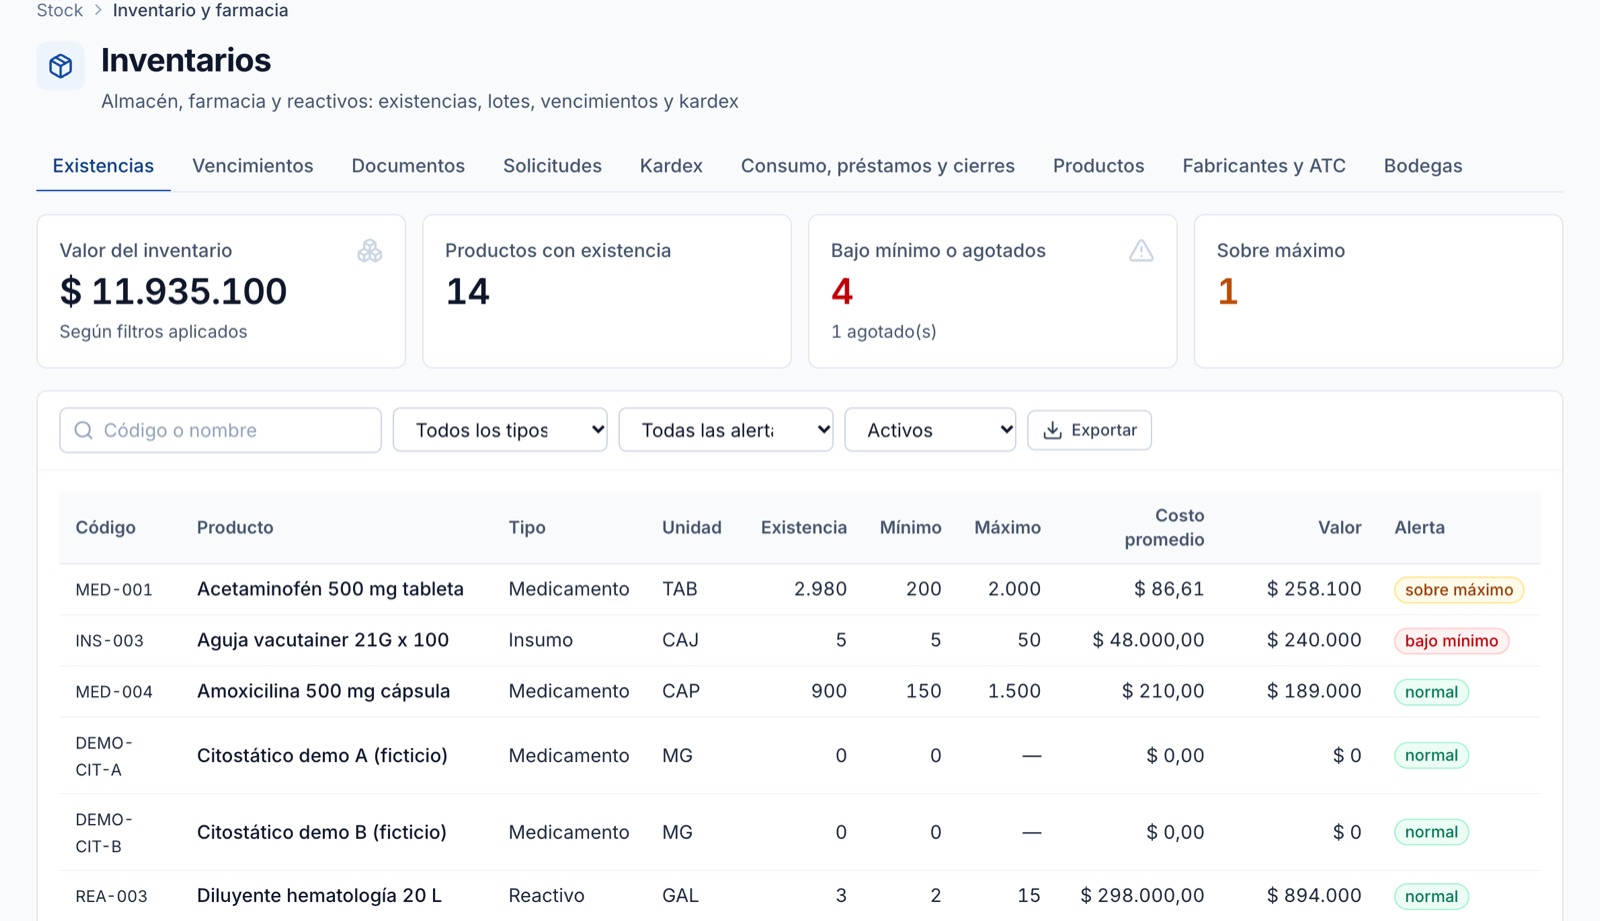
Task: Click the bajo mínimo alert badge
Action: point(1451,641)
